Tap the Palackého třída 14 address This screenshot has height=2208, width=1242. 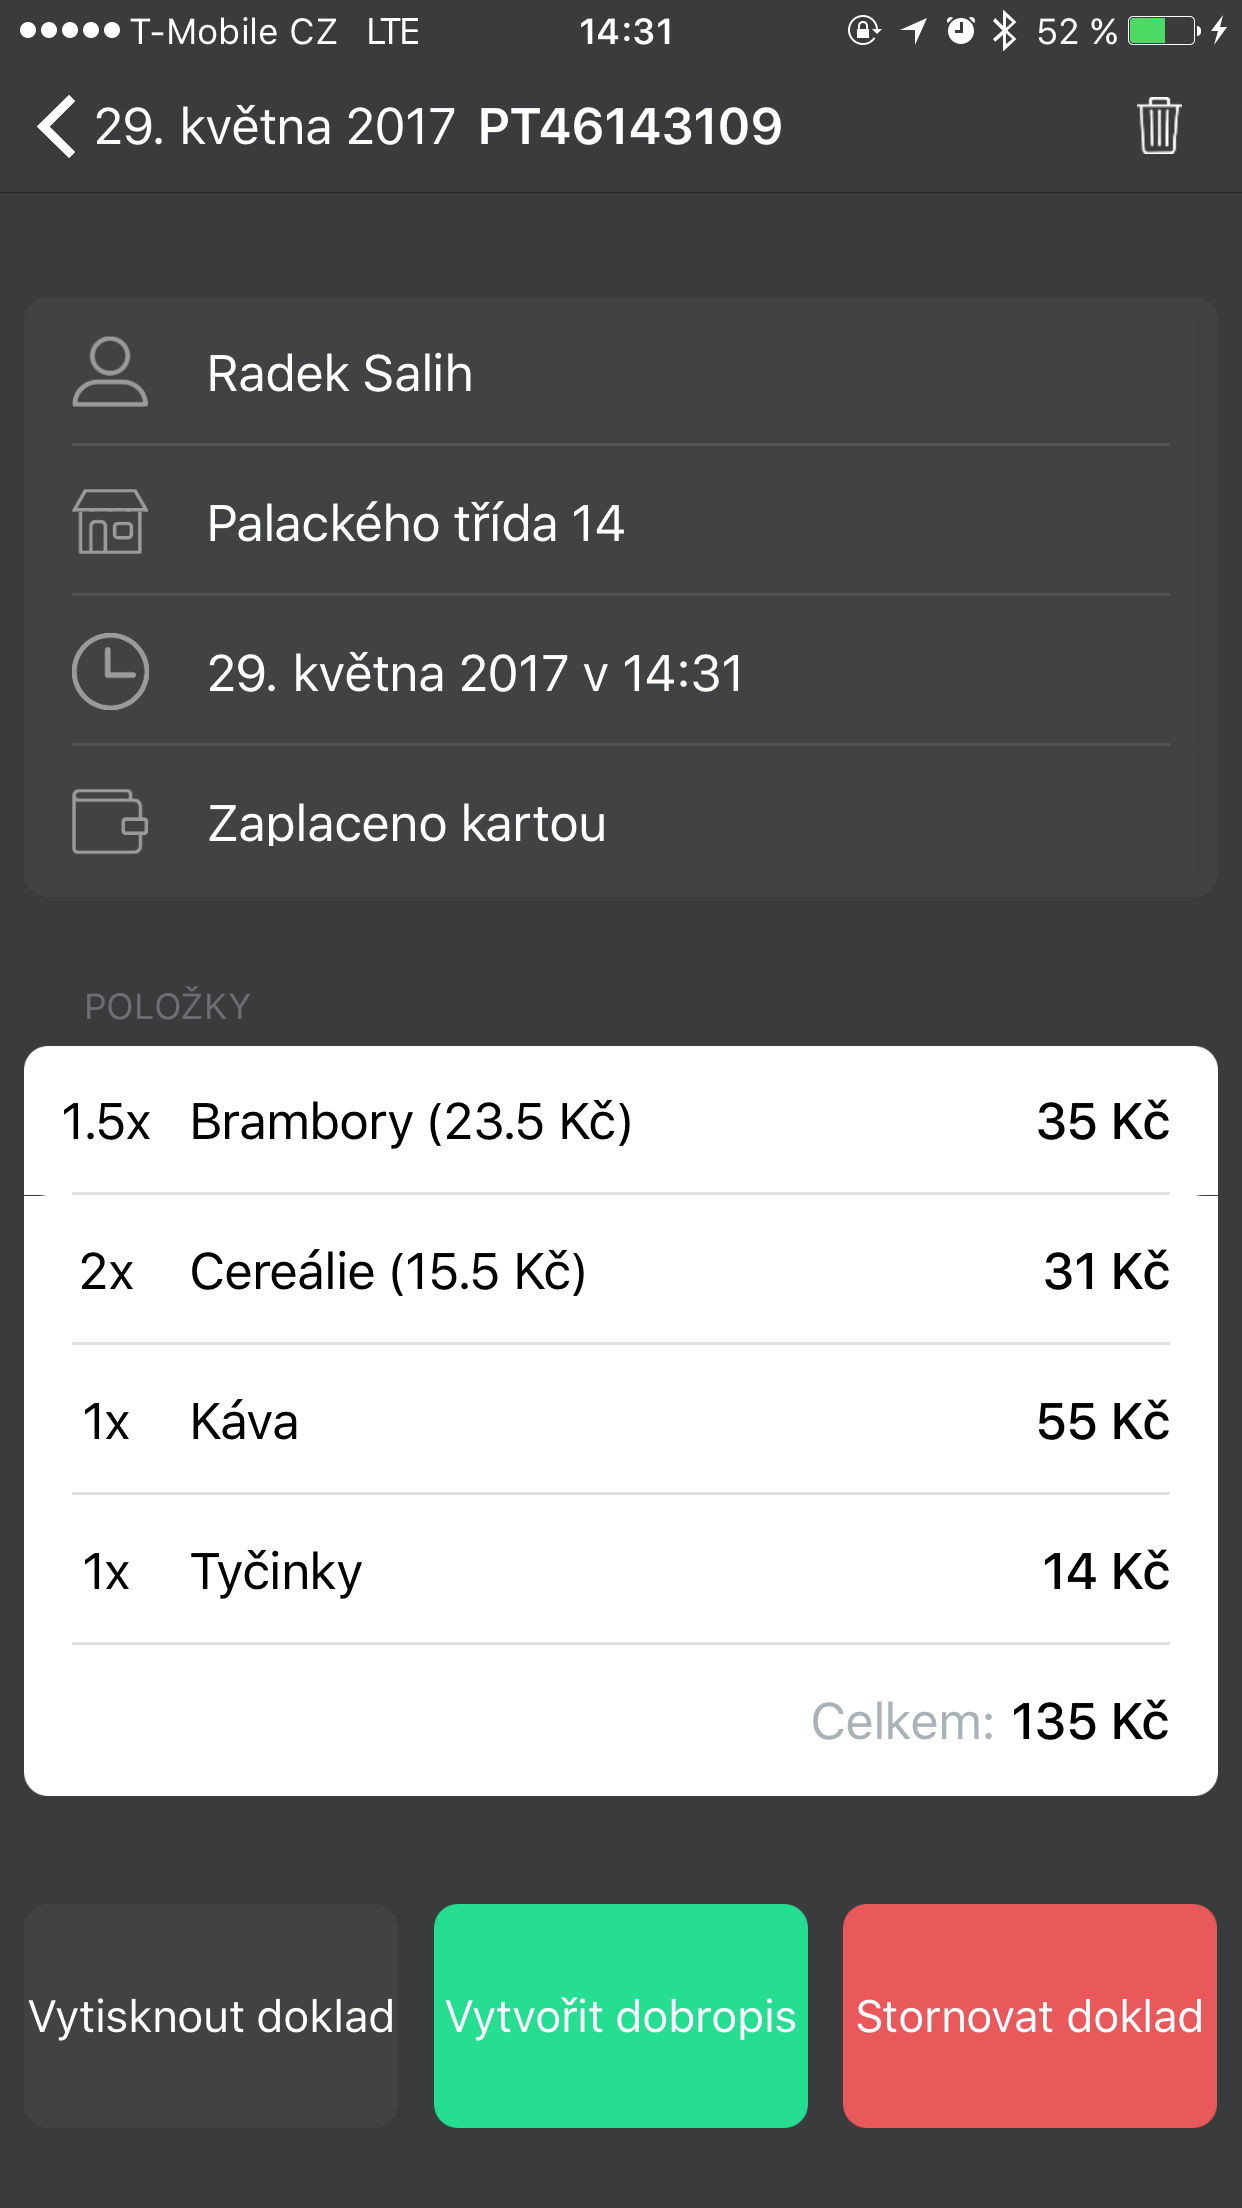(416, 524)
